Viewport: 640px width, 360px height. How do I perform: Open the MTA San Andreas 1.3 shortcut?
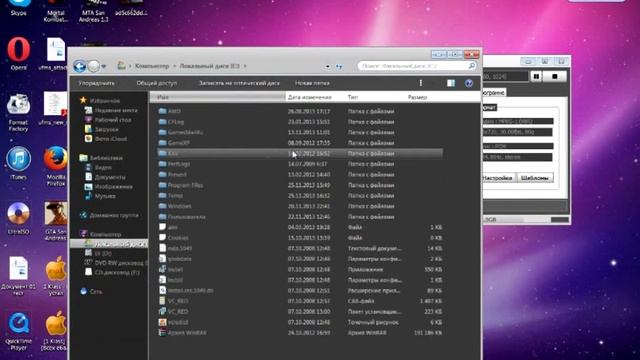(93, 11)
